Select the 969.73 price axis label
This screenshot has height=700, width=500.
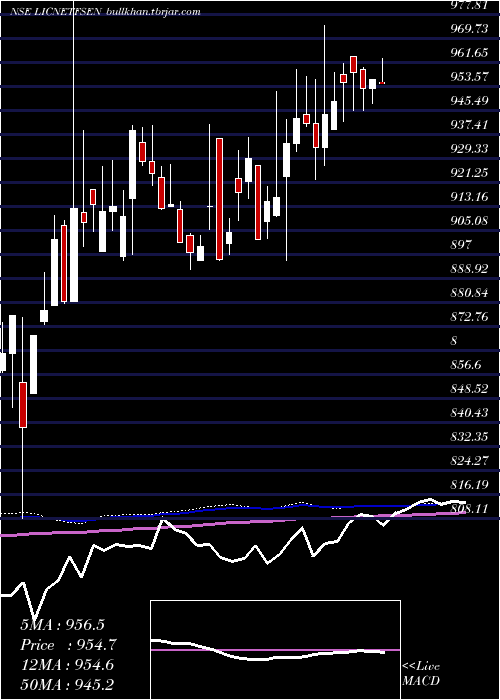[x=471, y=29]
